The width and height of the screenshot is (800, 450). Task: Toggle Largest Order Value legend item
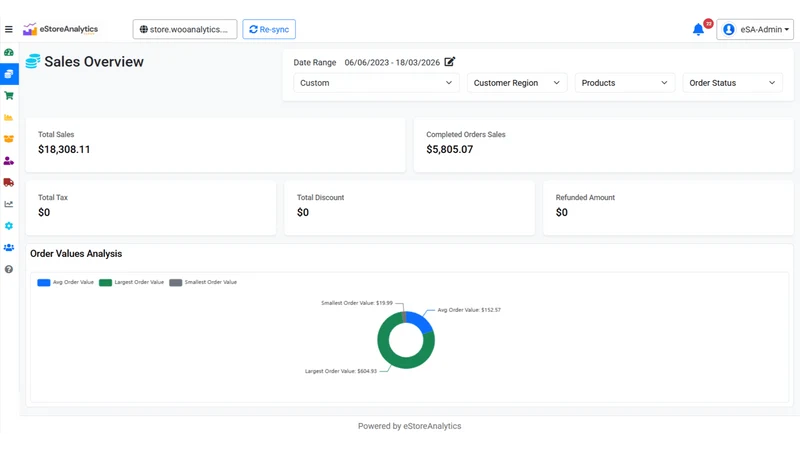pyautogui.click(x=131, y=282)
